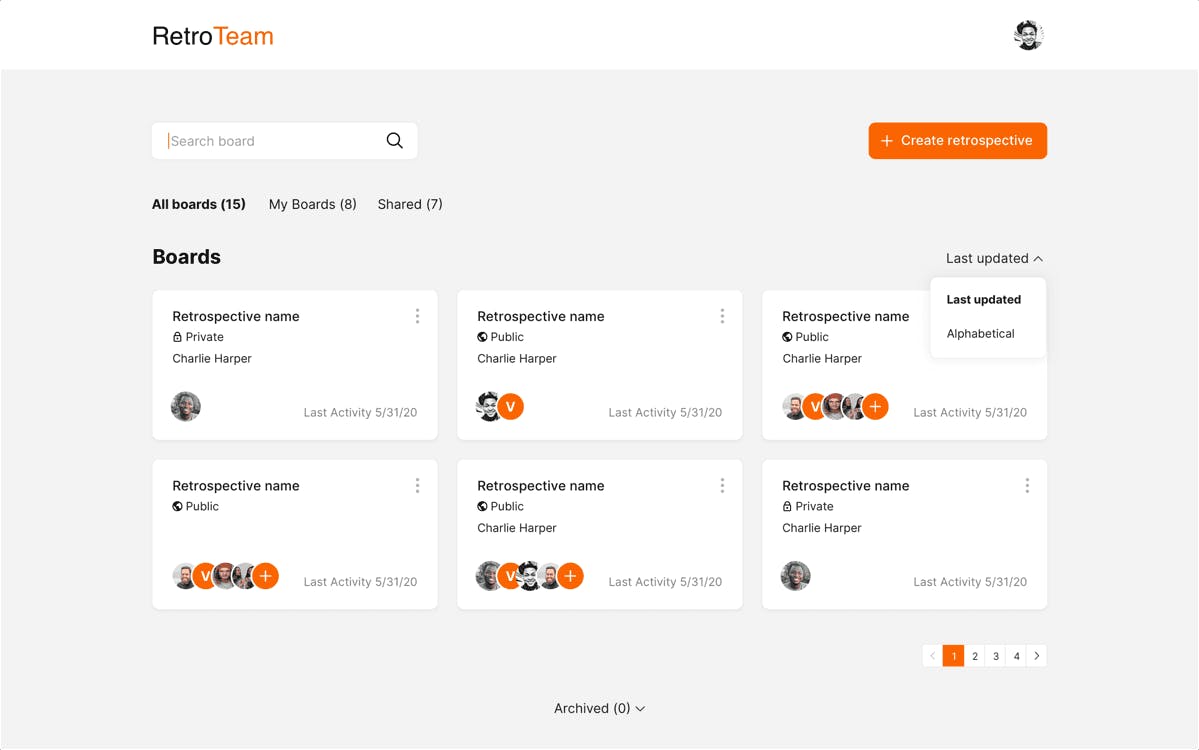
Task: Open three-dot menu on bottom-right Private board
Action: pos(1027,485)
